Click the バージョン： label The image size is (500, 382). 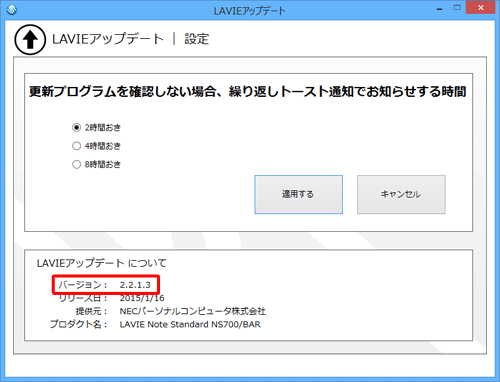coord(83,285)
